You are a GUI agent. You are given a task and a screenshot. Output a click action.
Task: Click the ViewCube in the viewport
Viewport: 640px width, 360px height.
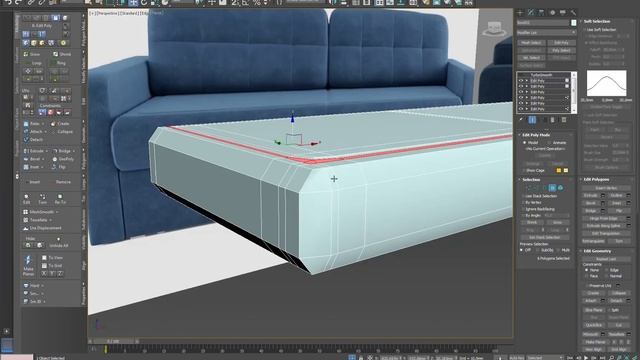click(x=494, y=29)
